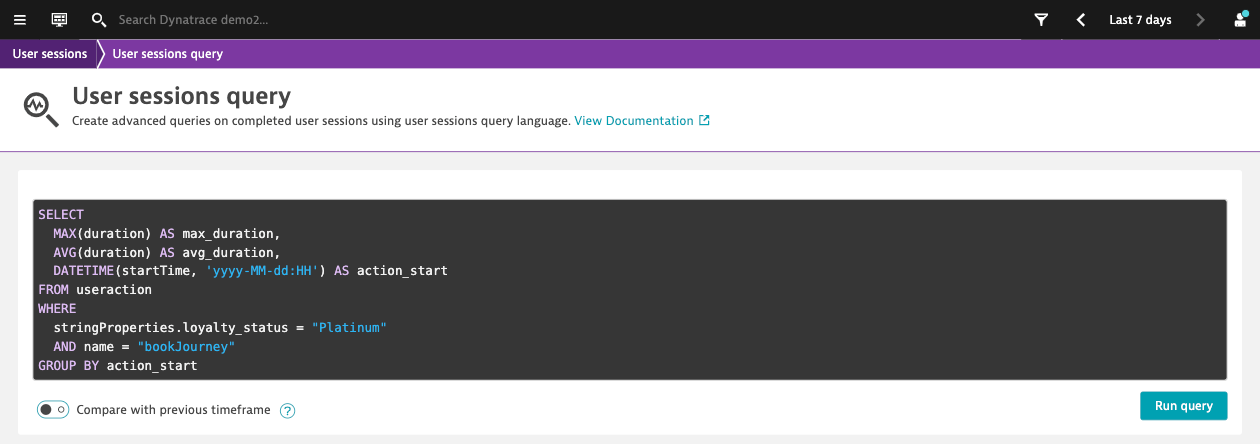The width and height of the screenshot is (1260, 444).
Task: Click the 'GROUP BY action_start' line
Action: click(x=118, y=366)
